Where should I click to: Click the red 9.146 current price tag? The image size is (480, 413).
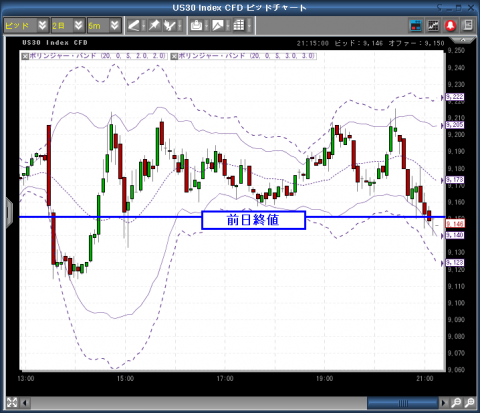[x=455, y=224]
